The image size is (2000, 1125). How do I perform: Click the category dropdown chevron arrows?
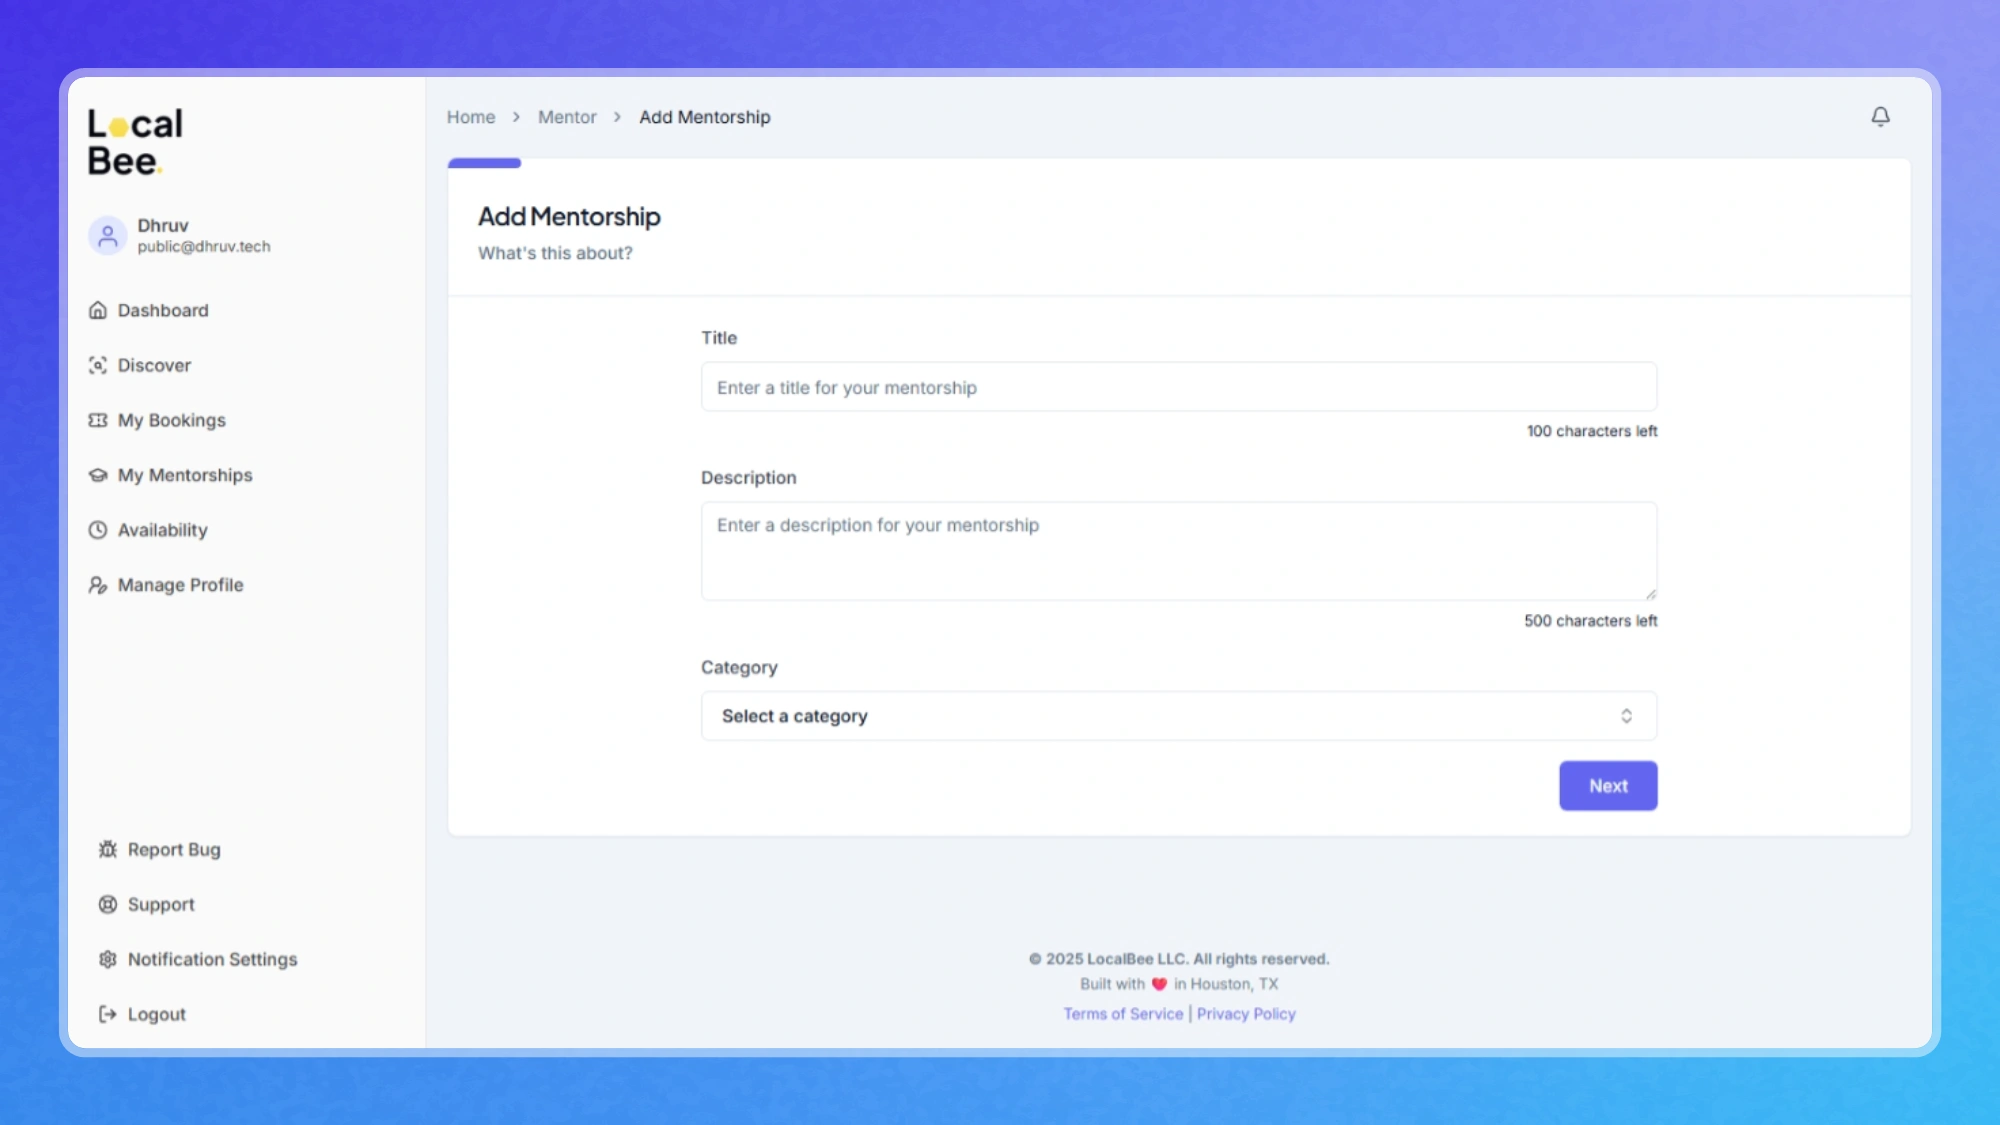[x=1627, y=716]
